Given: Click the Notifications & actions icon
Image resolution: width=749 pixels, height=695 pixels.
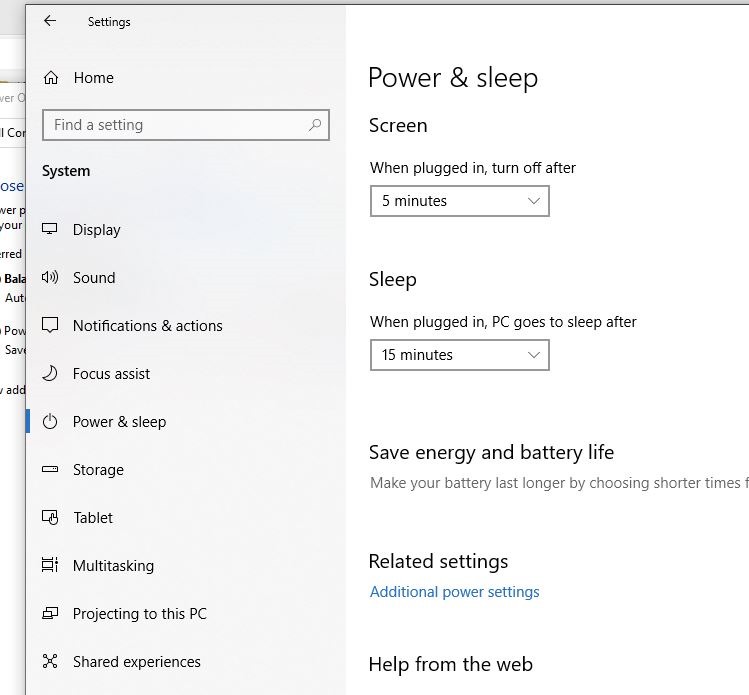Looking at the screenshot, I should [50, 326].
